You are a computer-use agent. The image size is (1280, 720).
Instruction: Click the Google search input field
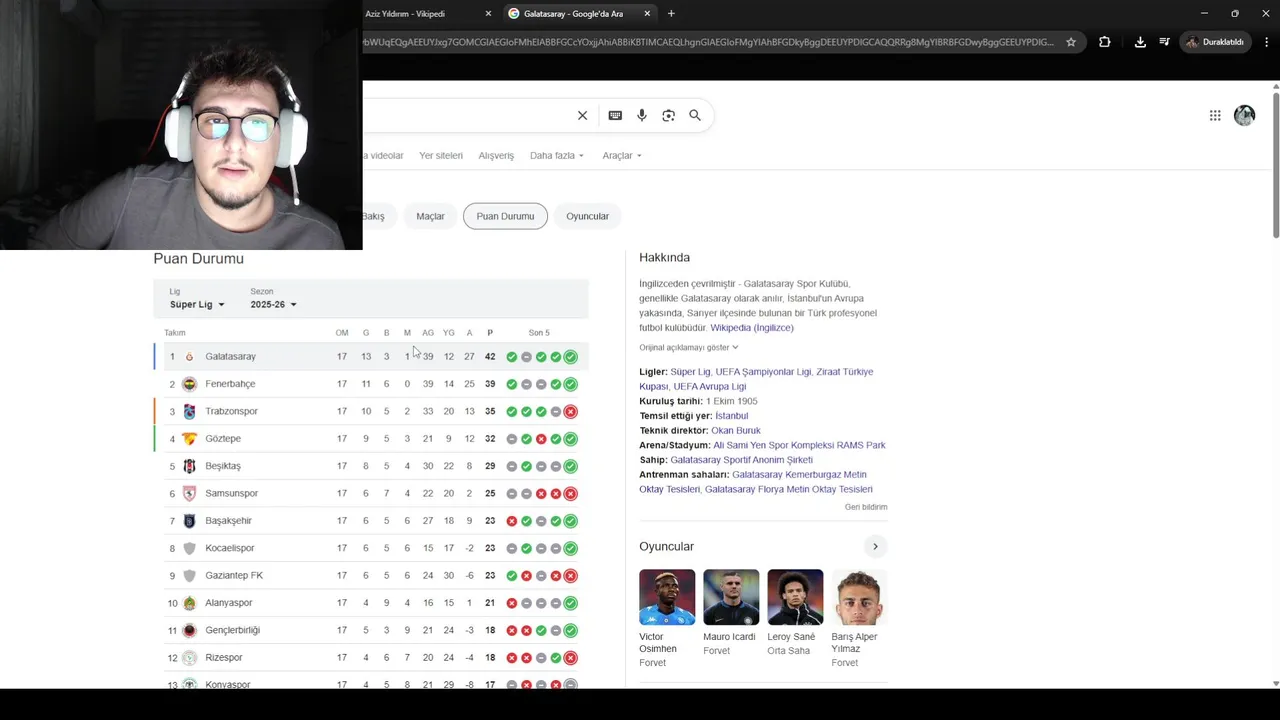tap(465, 115)
